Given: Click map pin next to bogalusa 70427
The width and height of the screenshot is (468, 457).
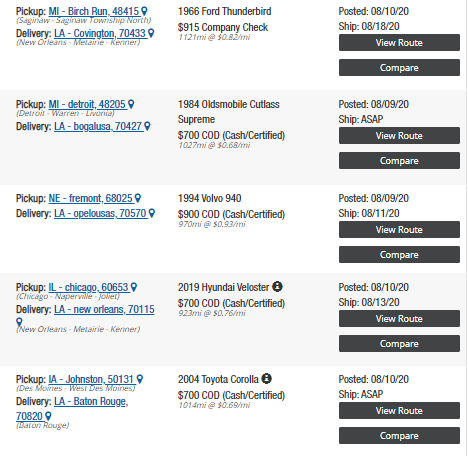Looking at the screenshot, I should [147, 126].
